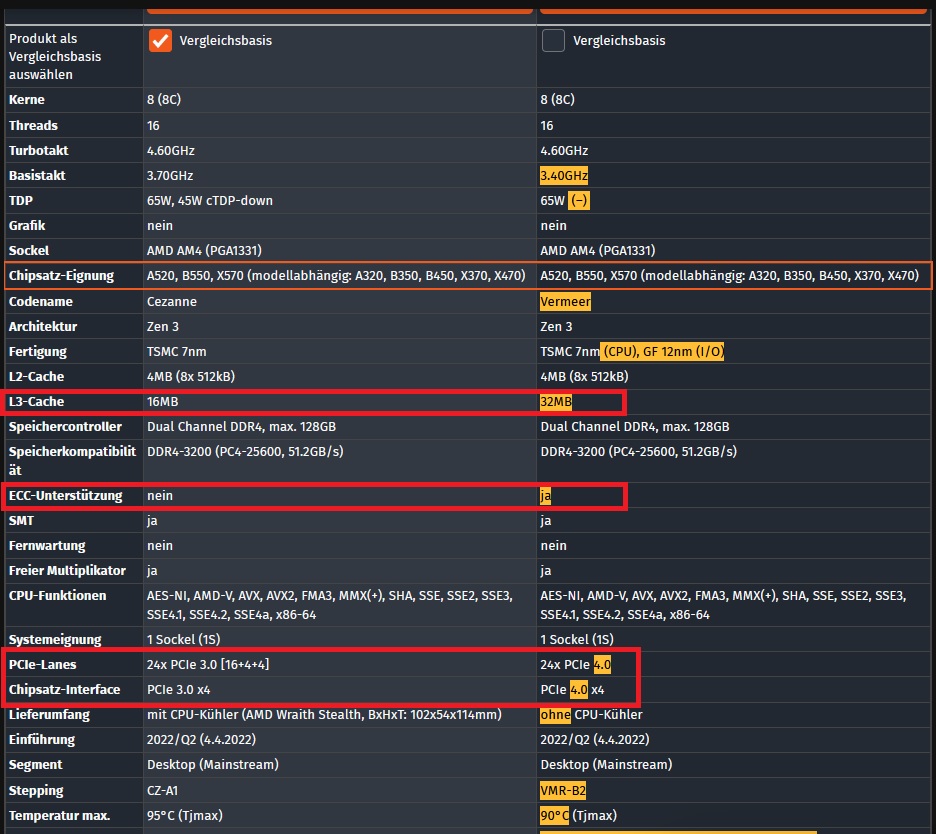
Task: Click the highlighted 'ohne' CPU-Kühler text
Action: (x=556, y=715)
